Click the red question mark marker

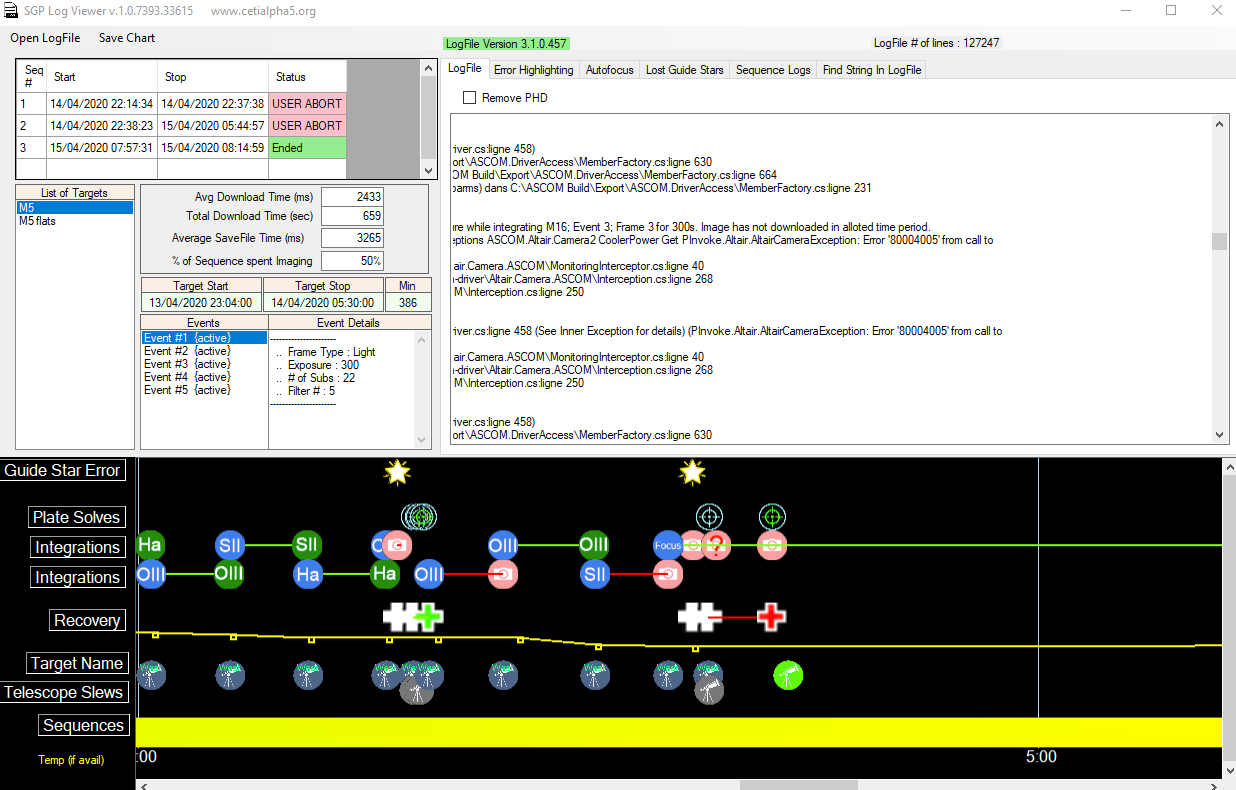(x=716, y=545)
